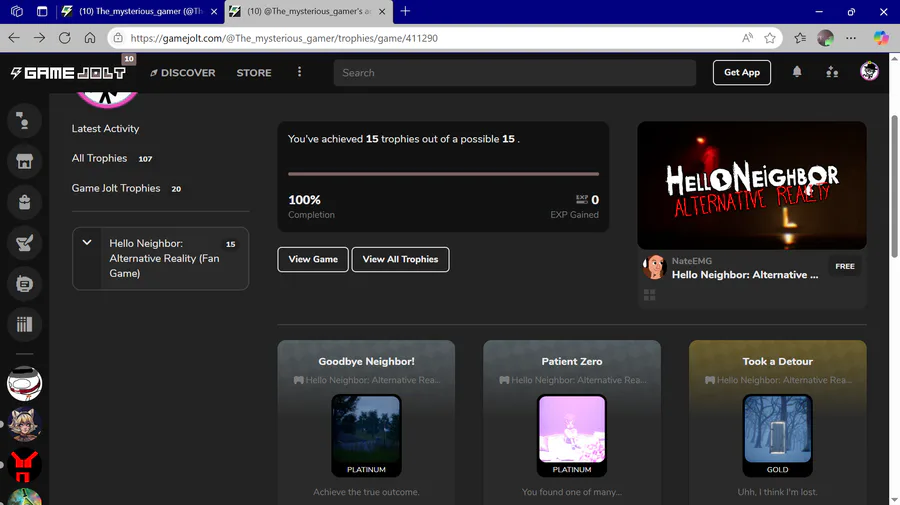Click the Took a Detour trophy title
The width and height of the screenshot is (900, 505).
tap(777, 362)
